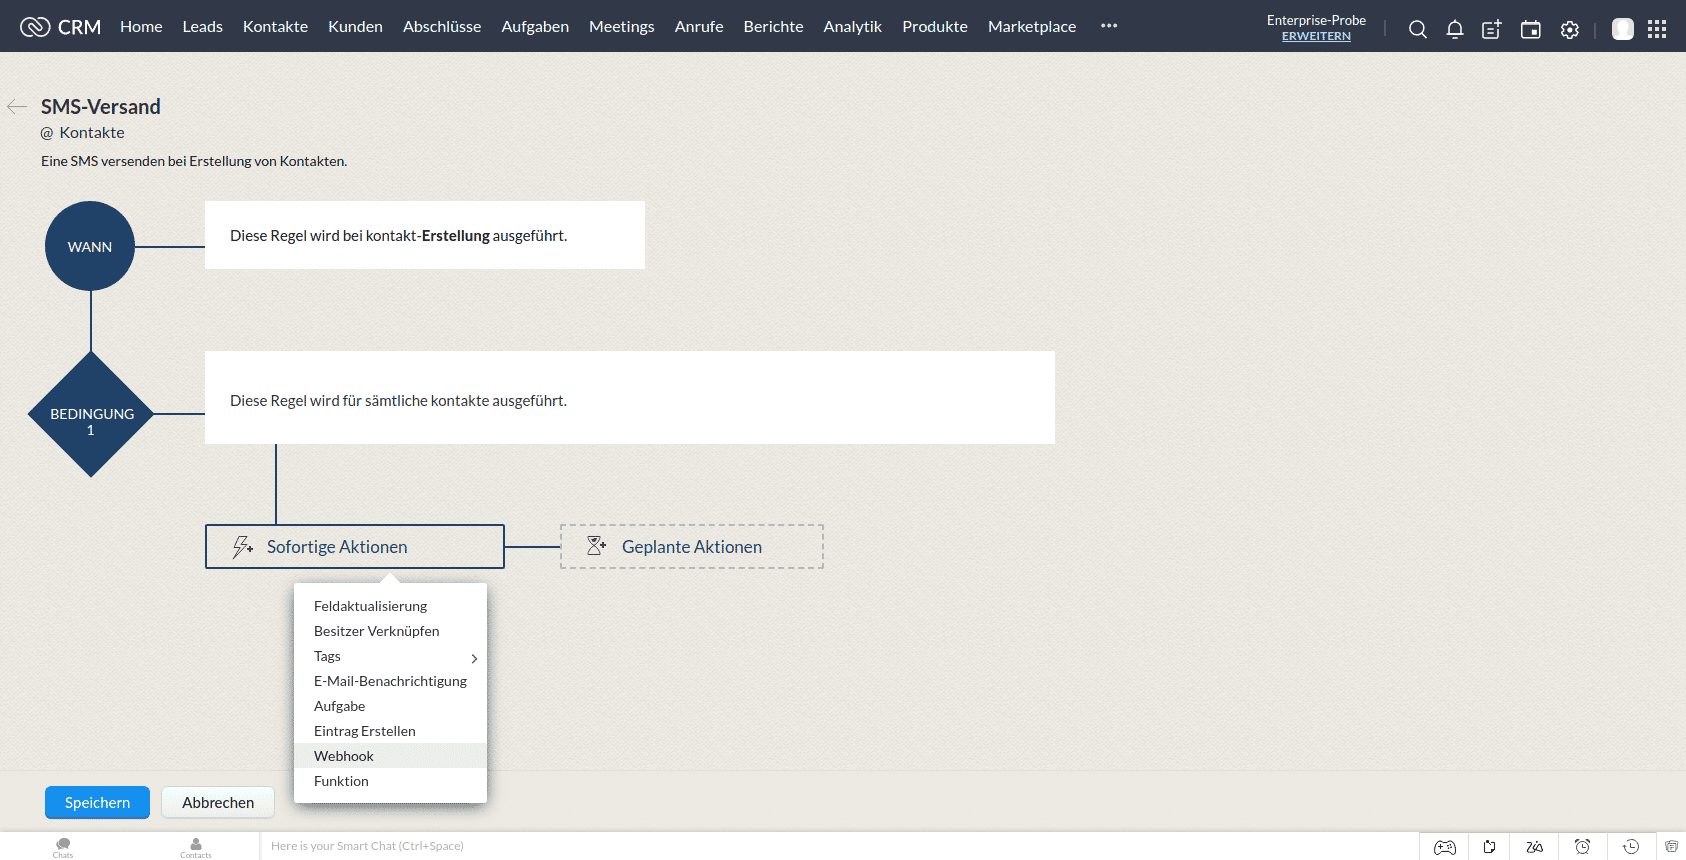Click the Speichern button

(97, 802)
